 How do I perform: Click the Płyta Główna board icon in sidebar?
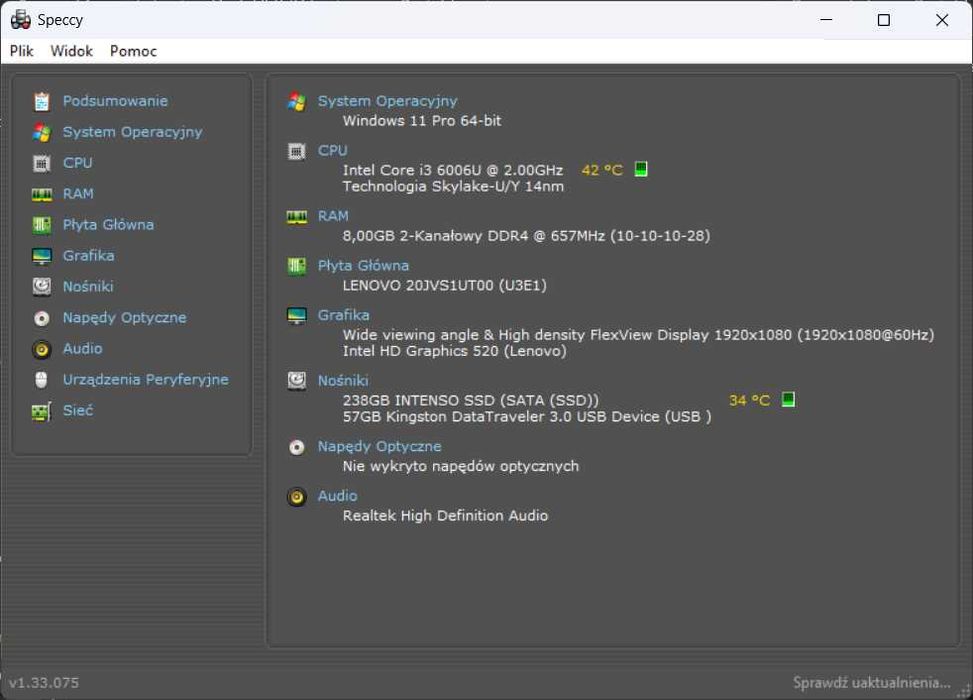pyautogui.click(x=42, y=225)
